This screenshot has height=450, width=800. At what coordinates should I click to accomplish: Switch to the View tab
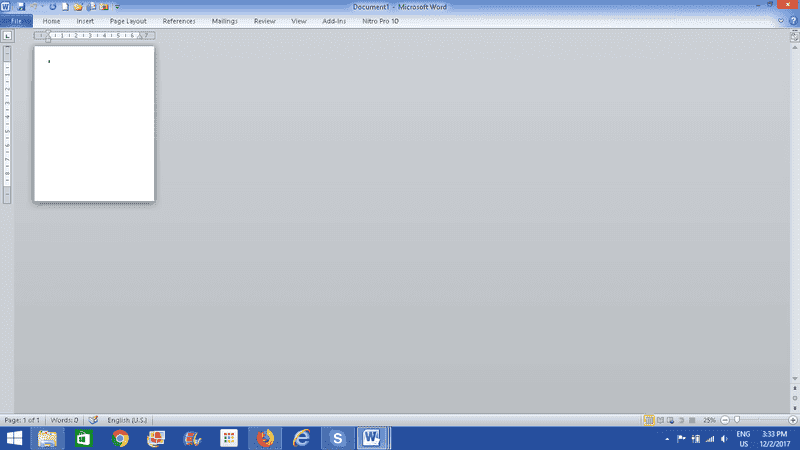coord(299,21)
